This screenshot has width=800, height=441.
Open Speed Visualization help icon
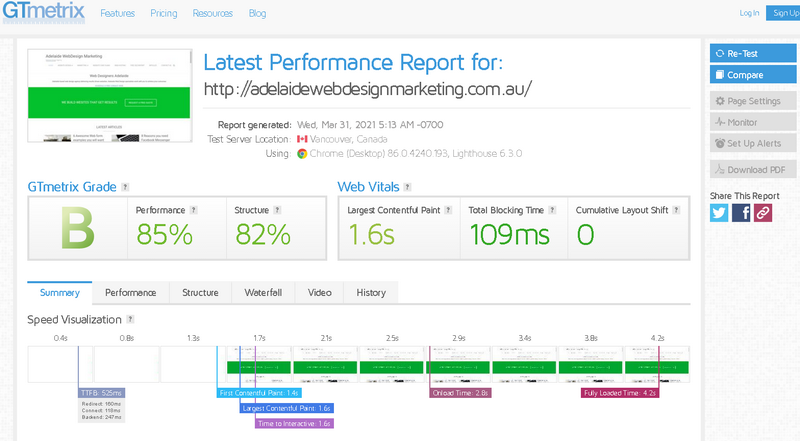coord(130,319)
